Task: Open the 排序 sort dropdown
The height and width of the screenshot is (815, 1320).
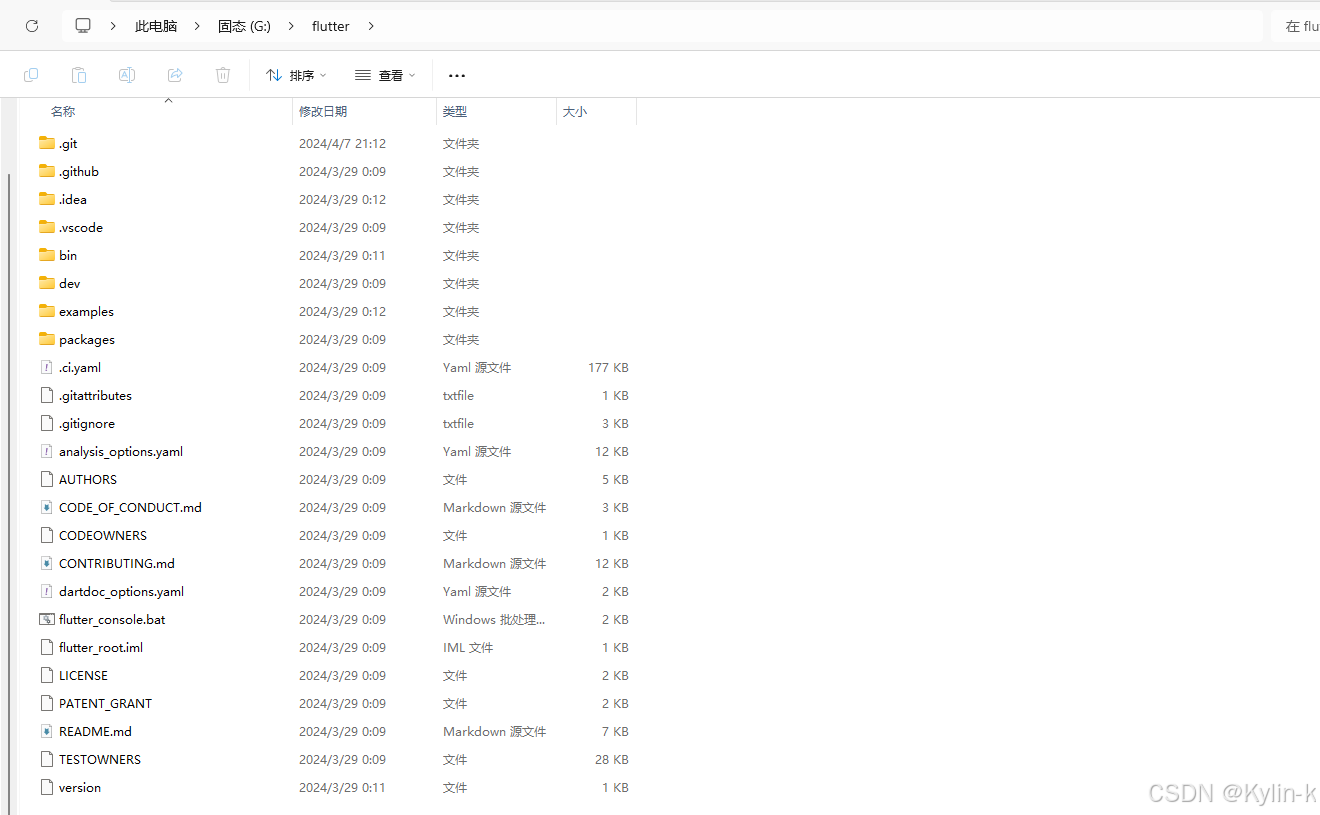Action: pyautogui.click(x=296, y=75)
